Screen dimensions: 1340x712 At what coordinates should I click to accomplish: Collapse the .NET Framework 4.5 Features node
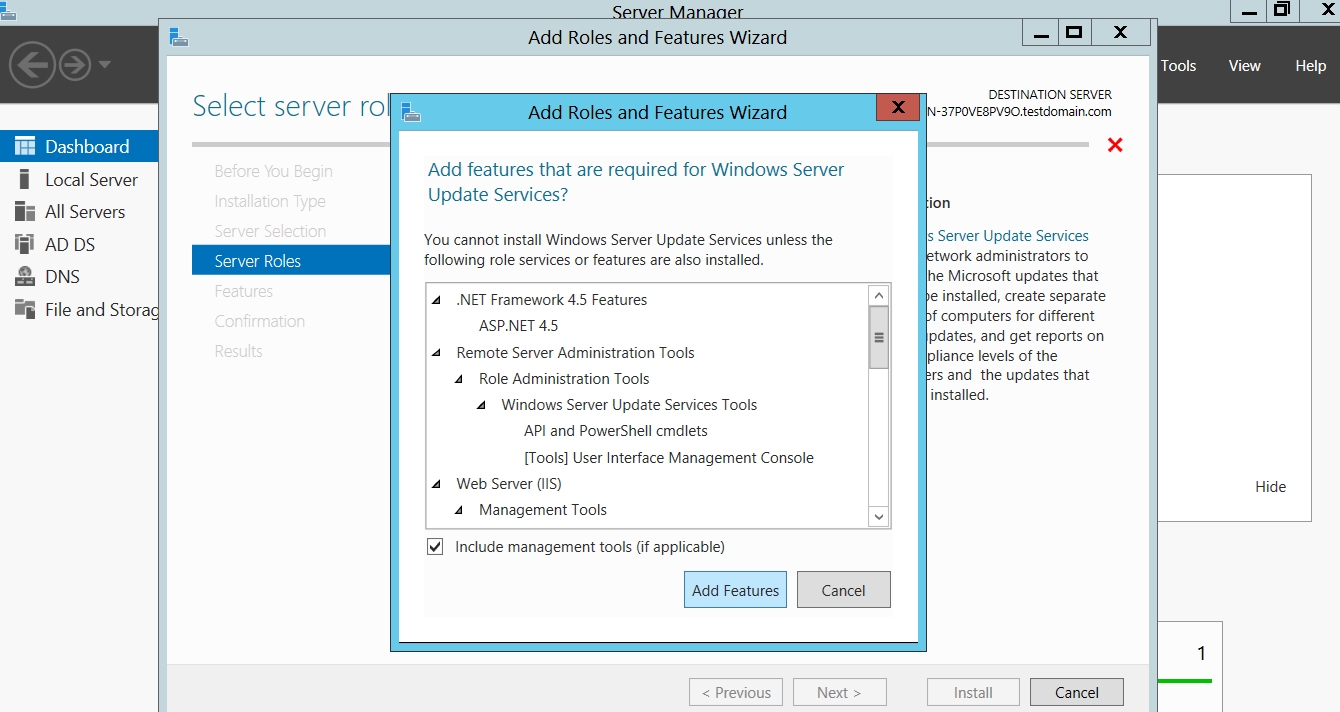click(x=436, y=301)
